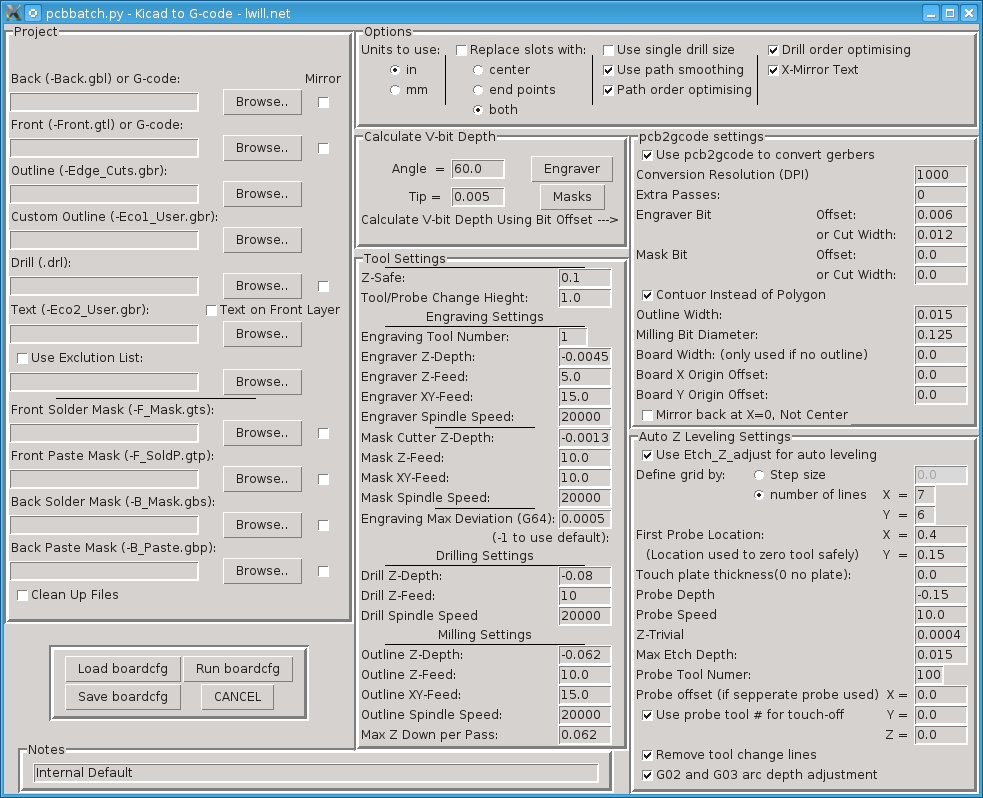Enable Replace slots with checkbox
This screenshot has height=798, width=983.
coord(461,50)
